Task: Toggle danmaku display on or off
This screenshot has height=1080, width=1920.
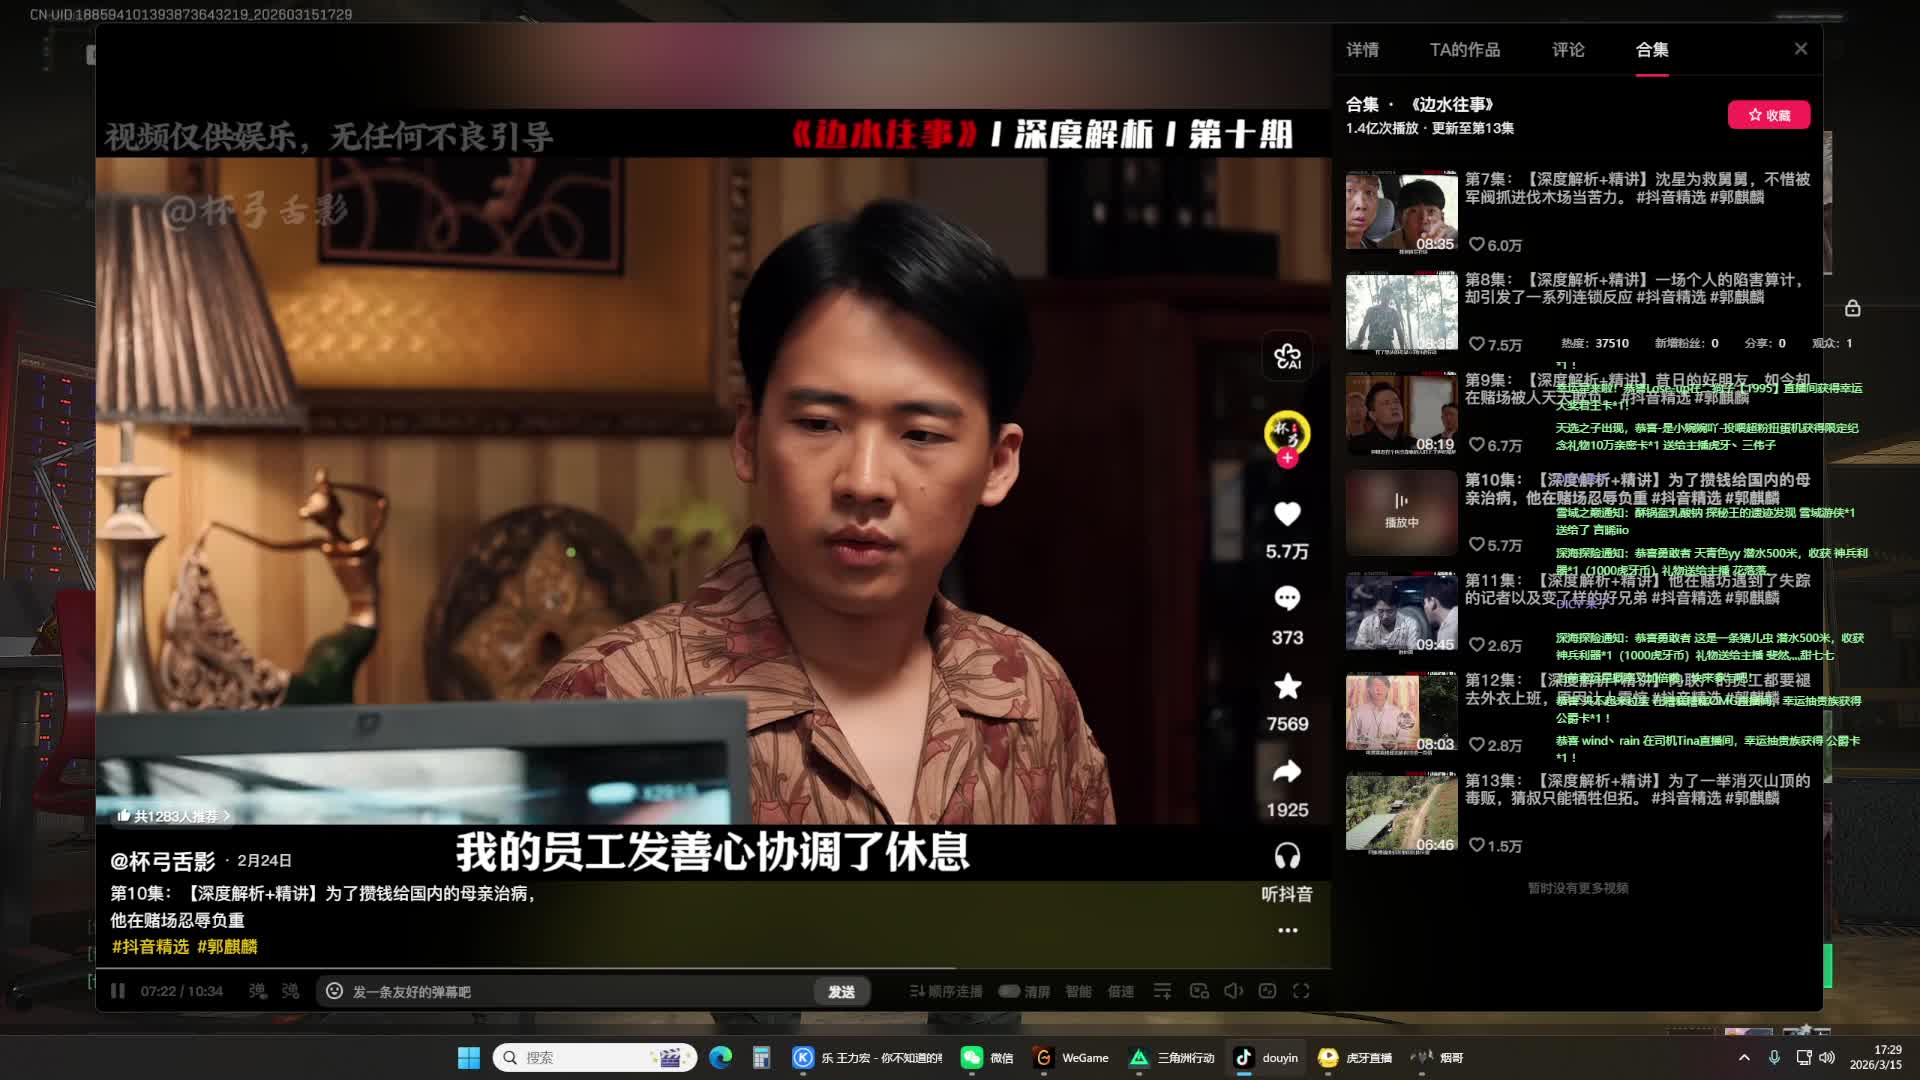Action: (257, 991)
